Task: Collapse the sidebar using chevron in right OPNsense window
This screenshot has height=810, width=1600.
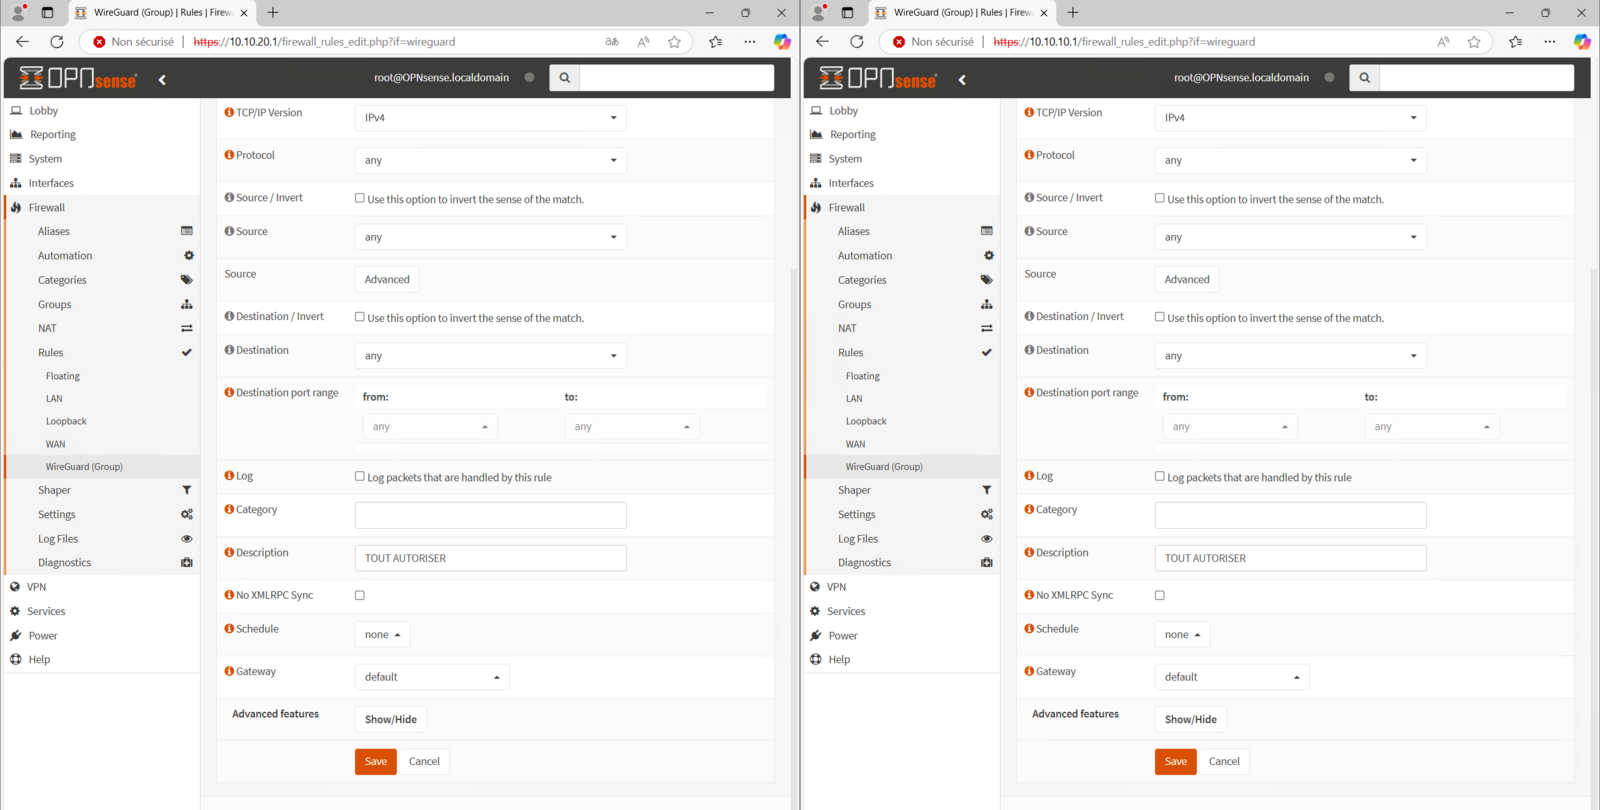Action: point(962,80)
